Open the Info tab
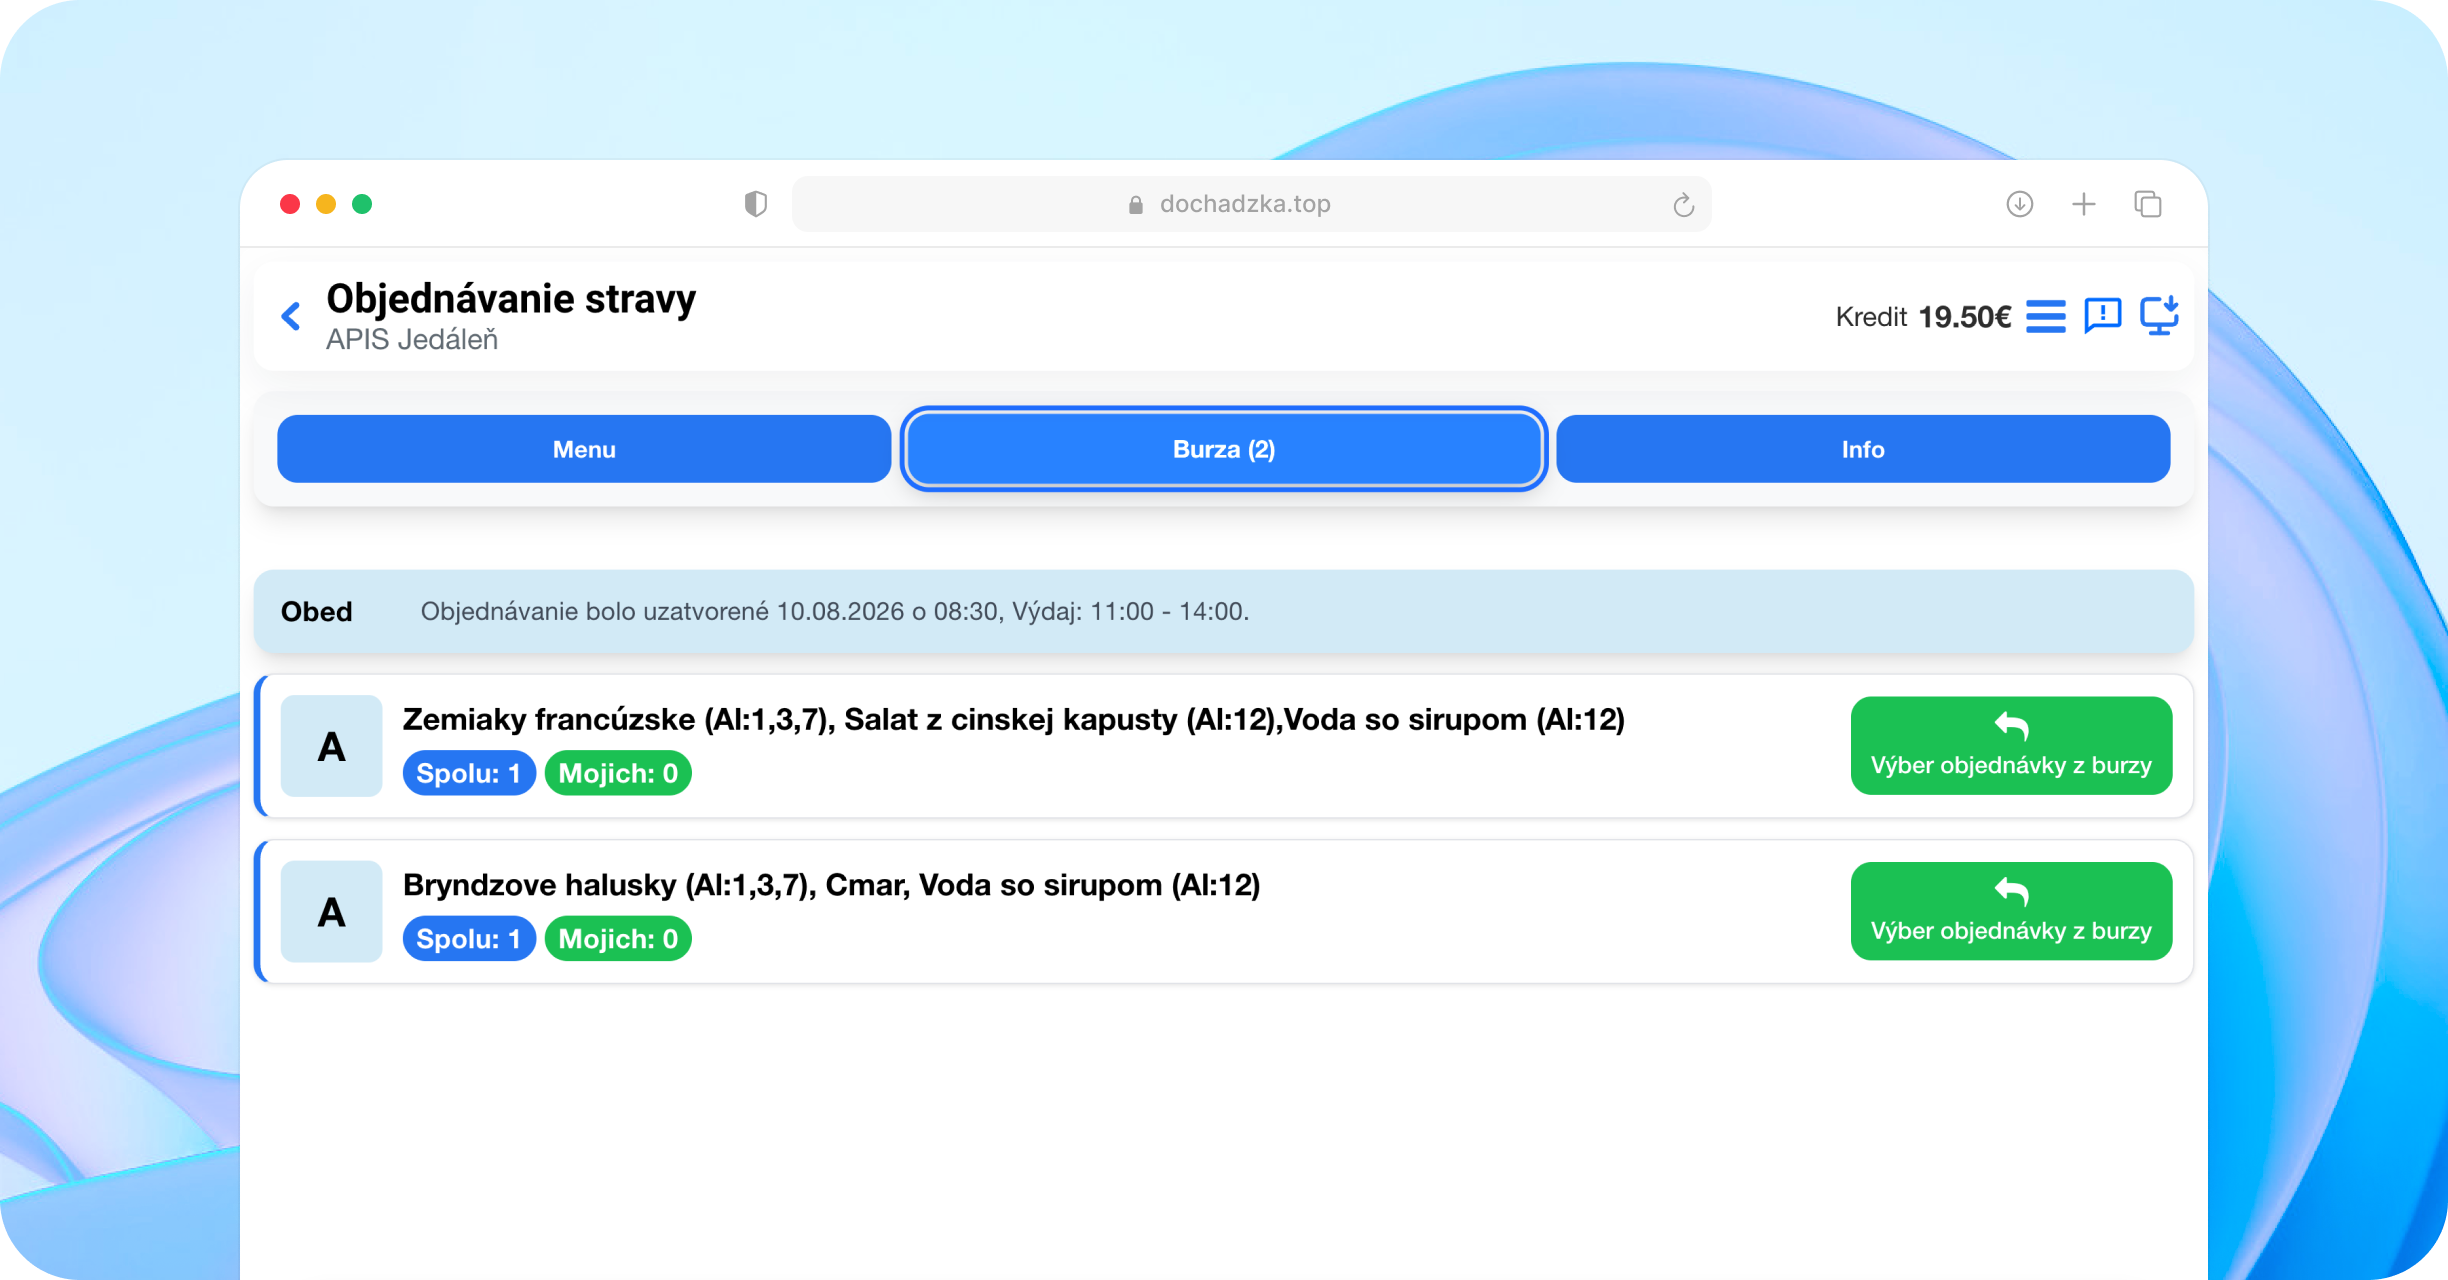Image resolution: width=2448 pixels, height=1280 pixels. tap(1863, 449)
